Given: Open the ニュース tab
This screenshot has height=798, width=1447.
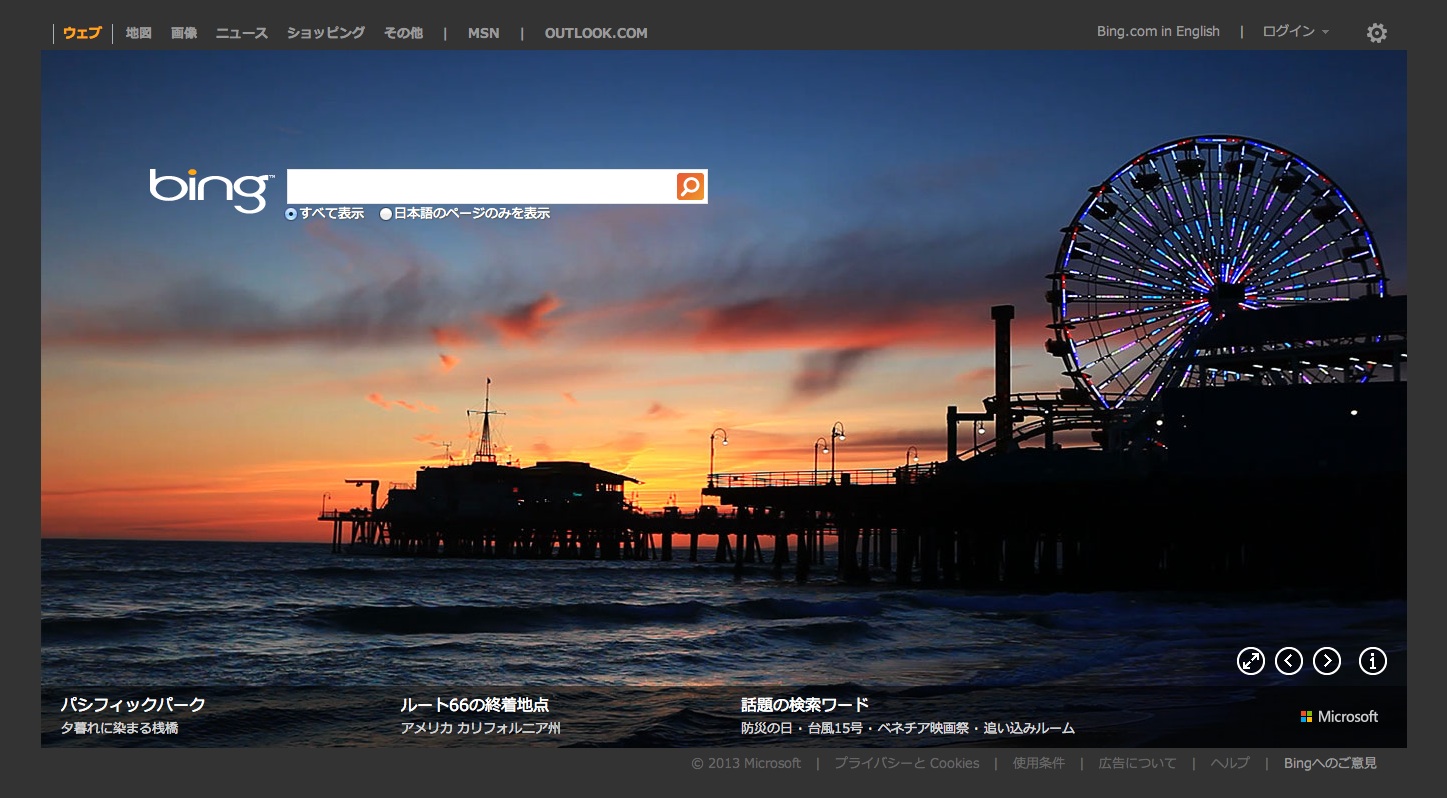Looking at the screenshot, I should coord(242,33).
